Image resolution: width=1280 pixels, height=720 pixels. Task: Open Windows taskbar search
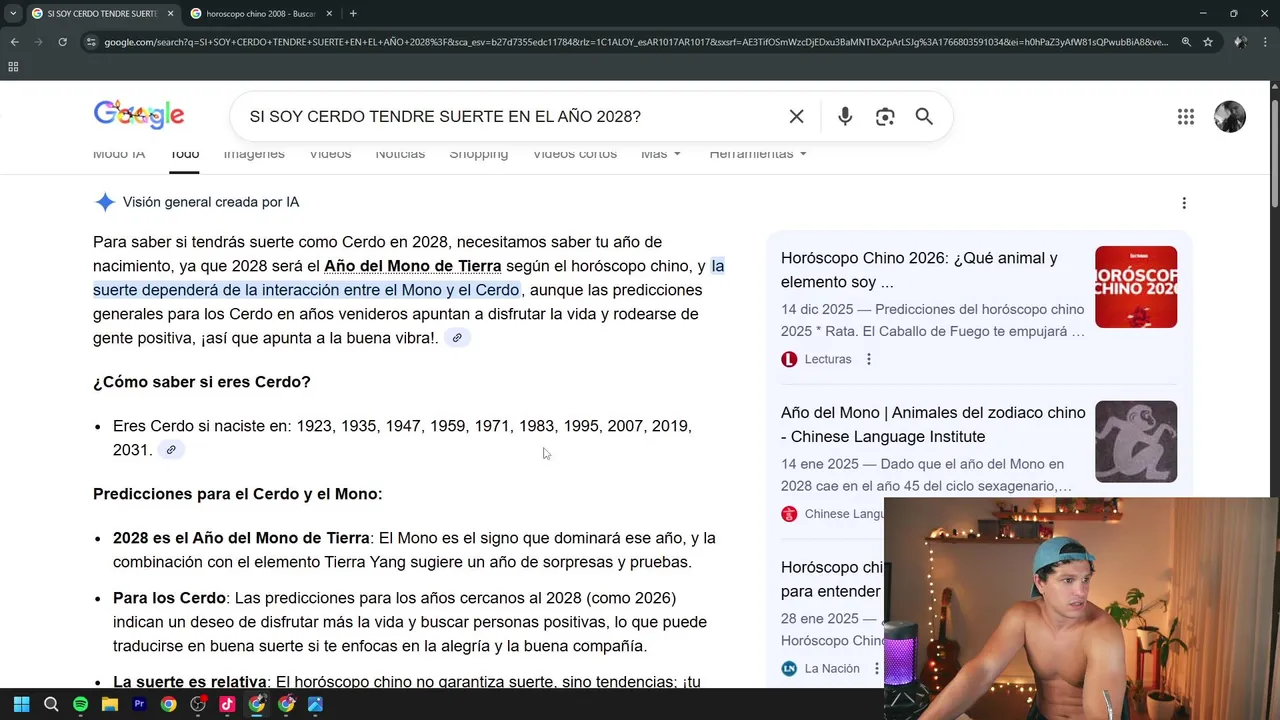[51, 704]
